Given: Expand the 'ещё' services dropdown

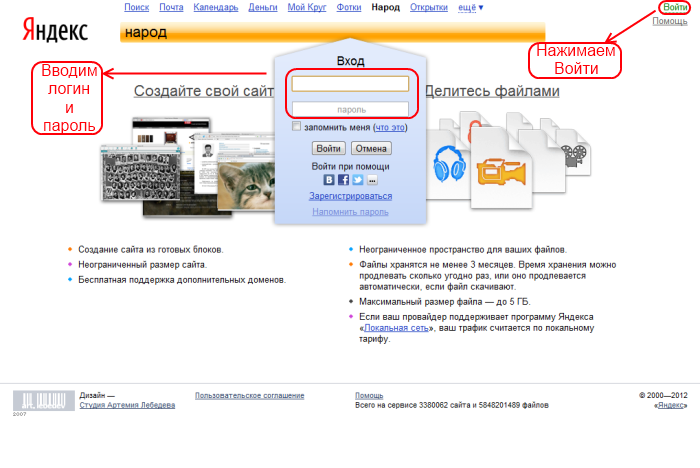Looking at the screenshot, I should pyautogui.click(x=471, y=7).
